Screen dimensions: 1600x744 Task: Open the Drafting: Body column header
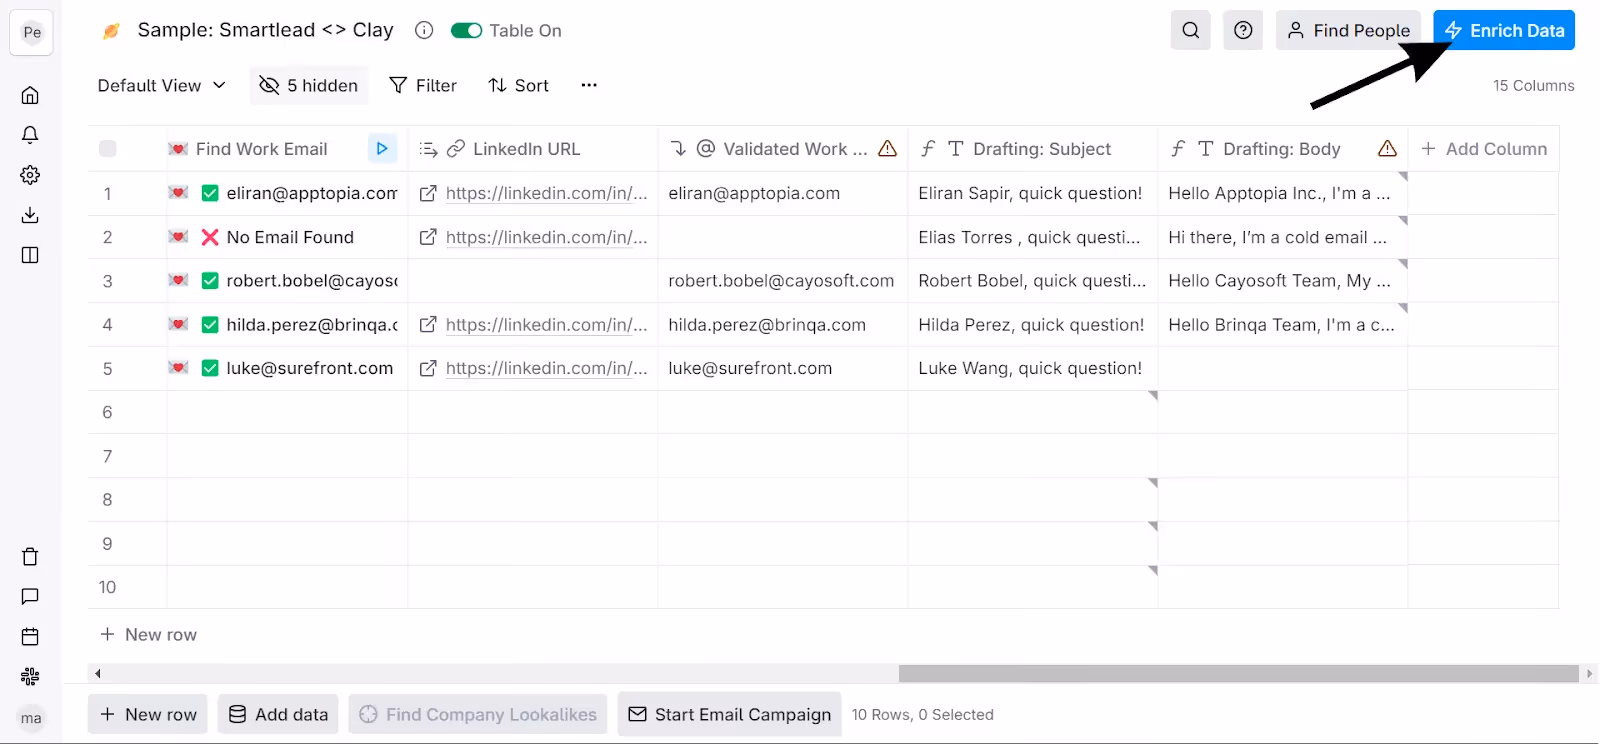click(1283, 149)
